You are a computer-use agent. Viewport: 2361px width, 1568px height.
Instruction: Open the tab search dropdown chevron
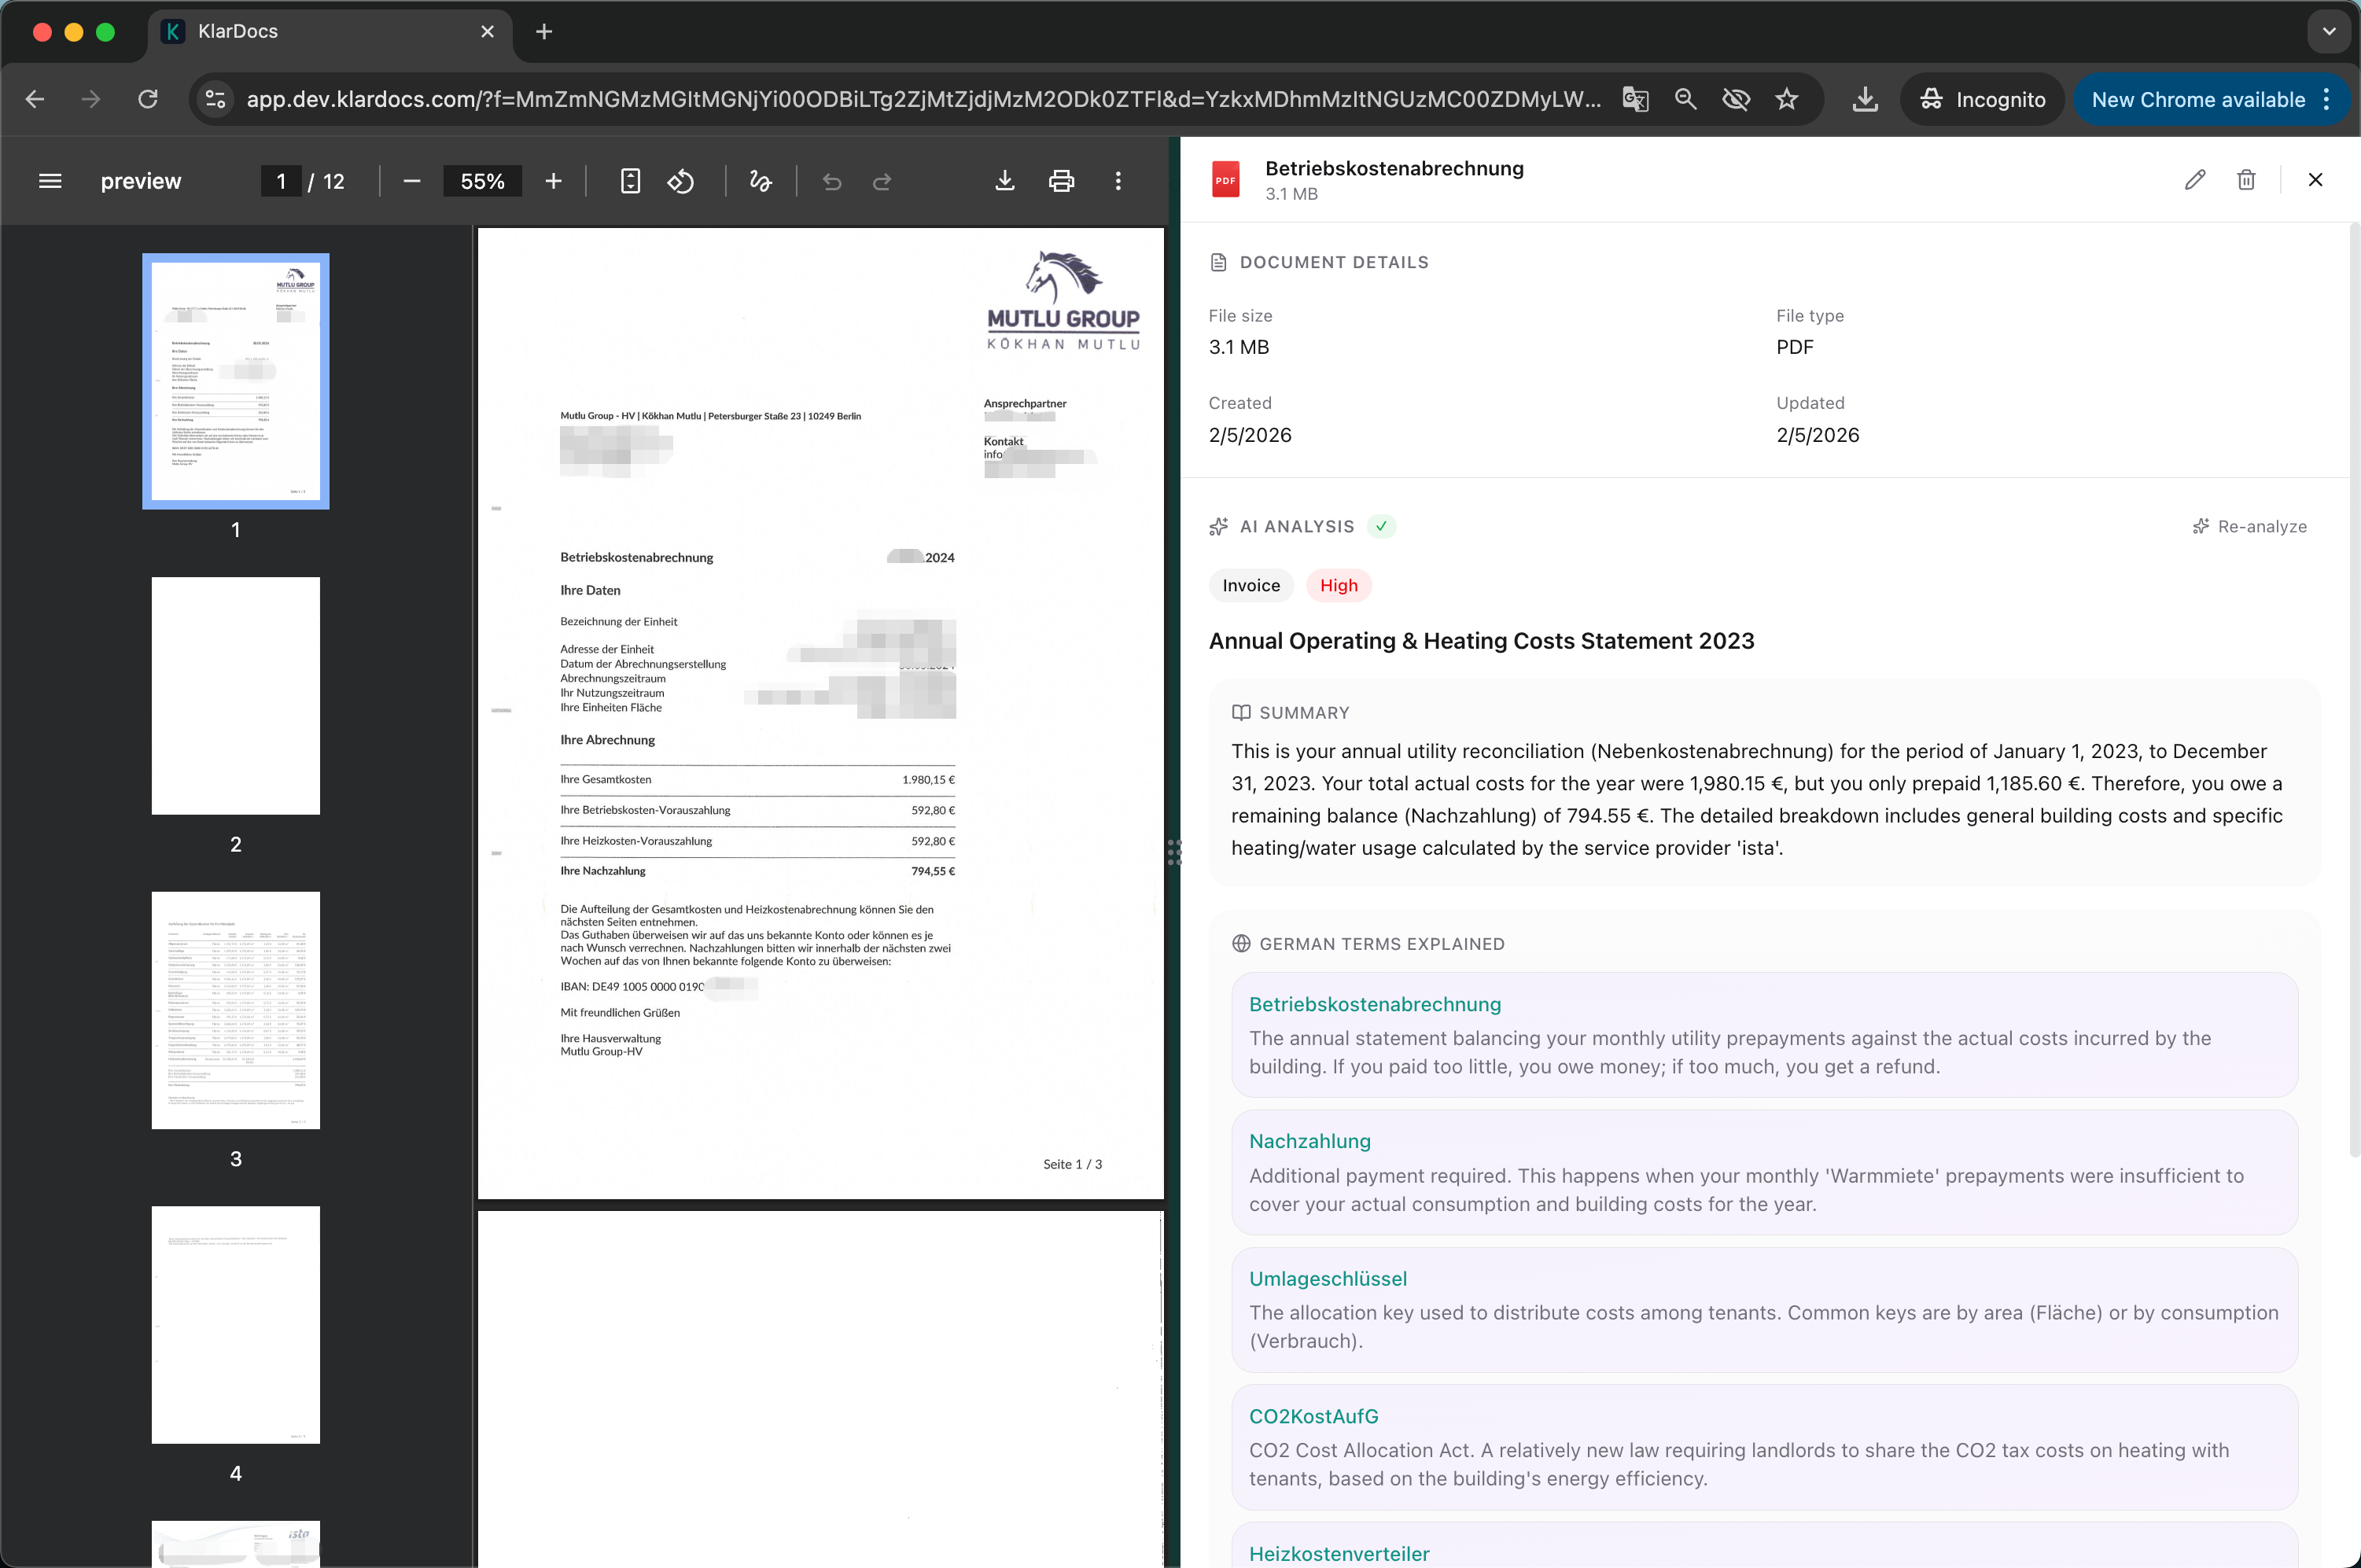(2329, 31)
